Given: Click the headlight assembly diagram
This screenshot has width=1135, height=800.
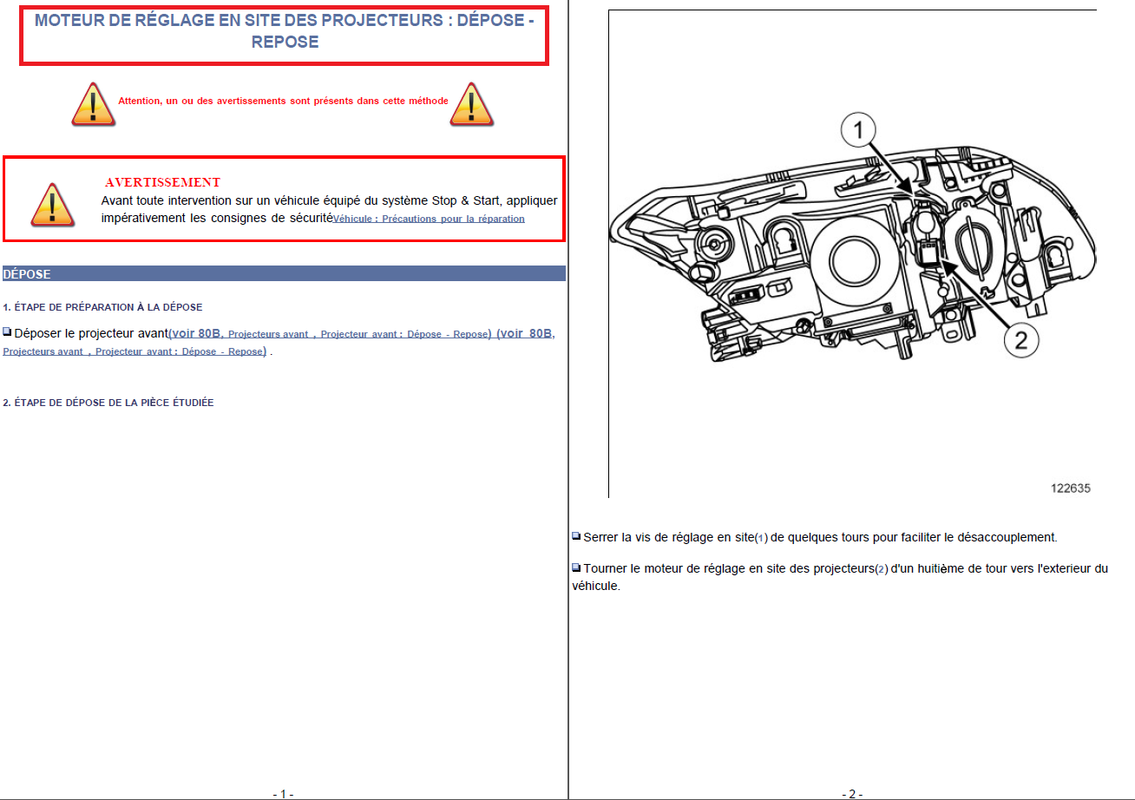Looking at the screenshot, I should pyautogui.click(x=853, y=253).
